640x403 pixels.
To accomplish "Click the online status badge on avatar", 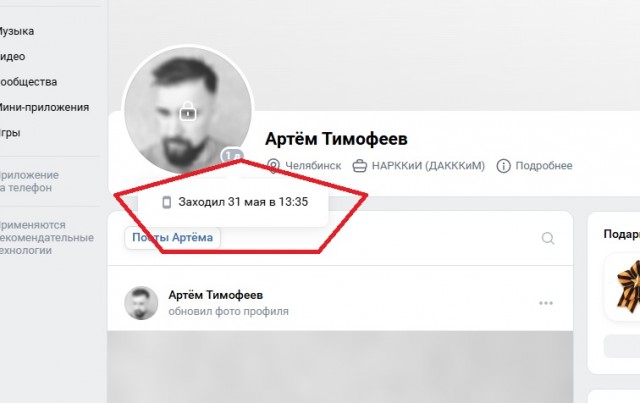I will click(x=232, y=156).
